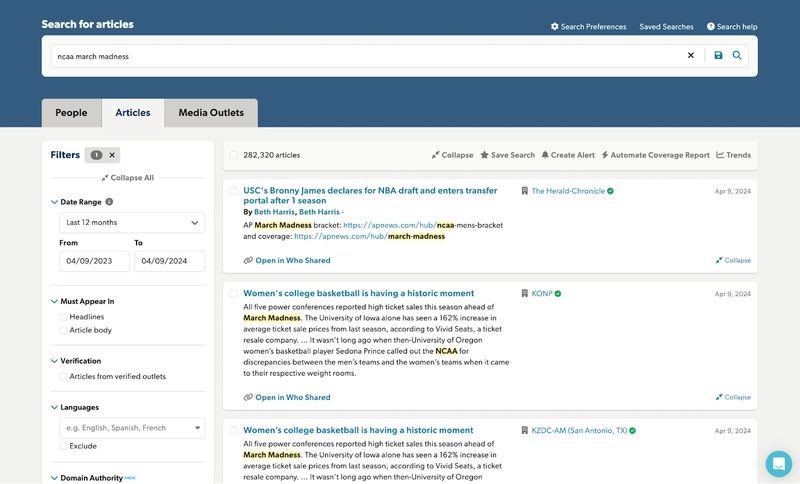Enable the Headlines checkbox
The height and width of the screenshot is (484, 800).
click(64, 317)
